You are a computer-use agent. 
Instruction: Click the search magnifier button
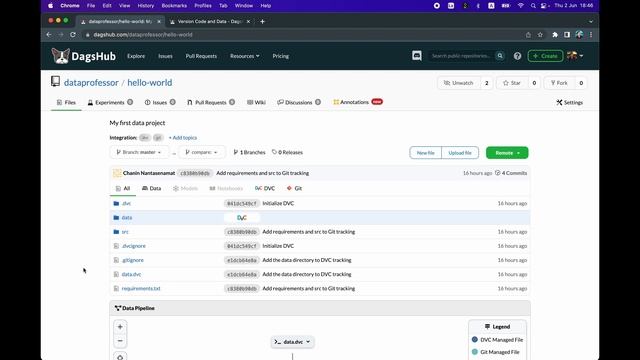[x=500, y=56]
